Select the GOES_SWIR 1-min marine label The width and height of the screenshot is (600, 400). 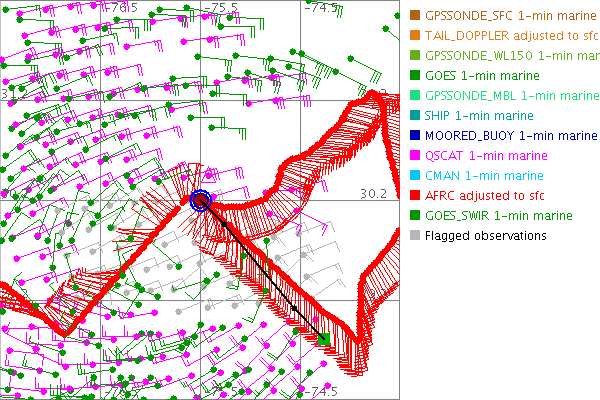pos(498,216)
